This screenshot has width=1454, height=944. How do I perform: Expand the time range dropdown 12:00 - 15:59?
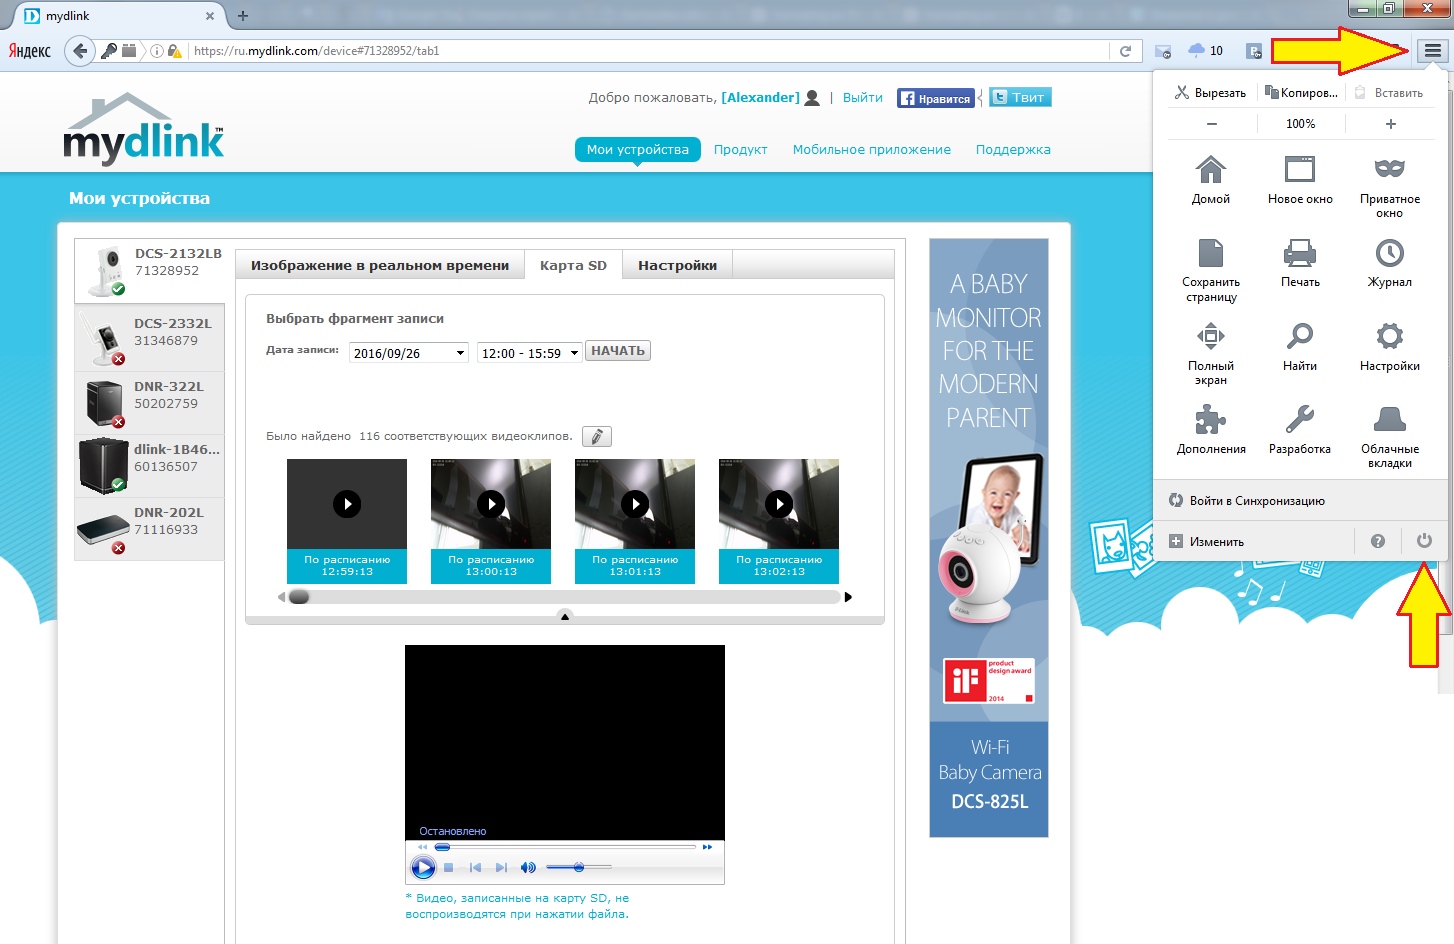click(529, 353)
